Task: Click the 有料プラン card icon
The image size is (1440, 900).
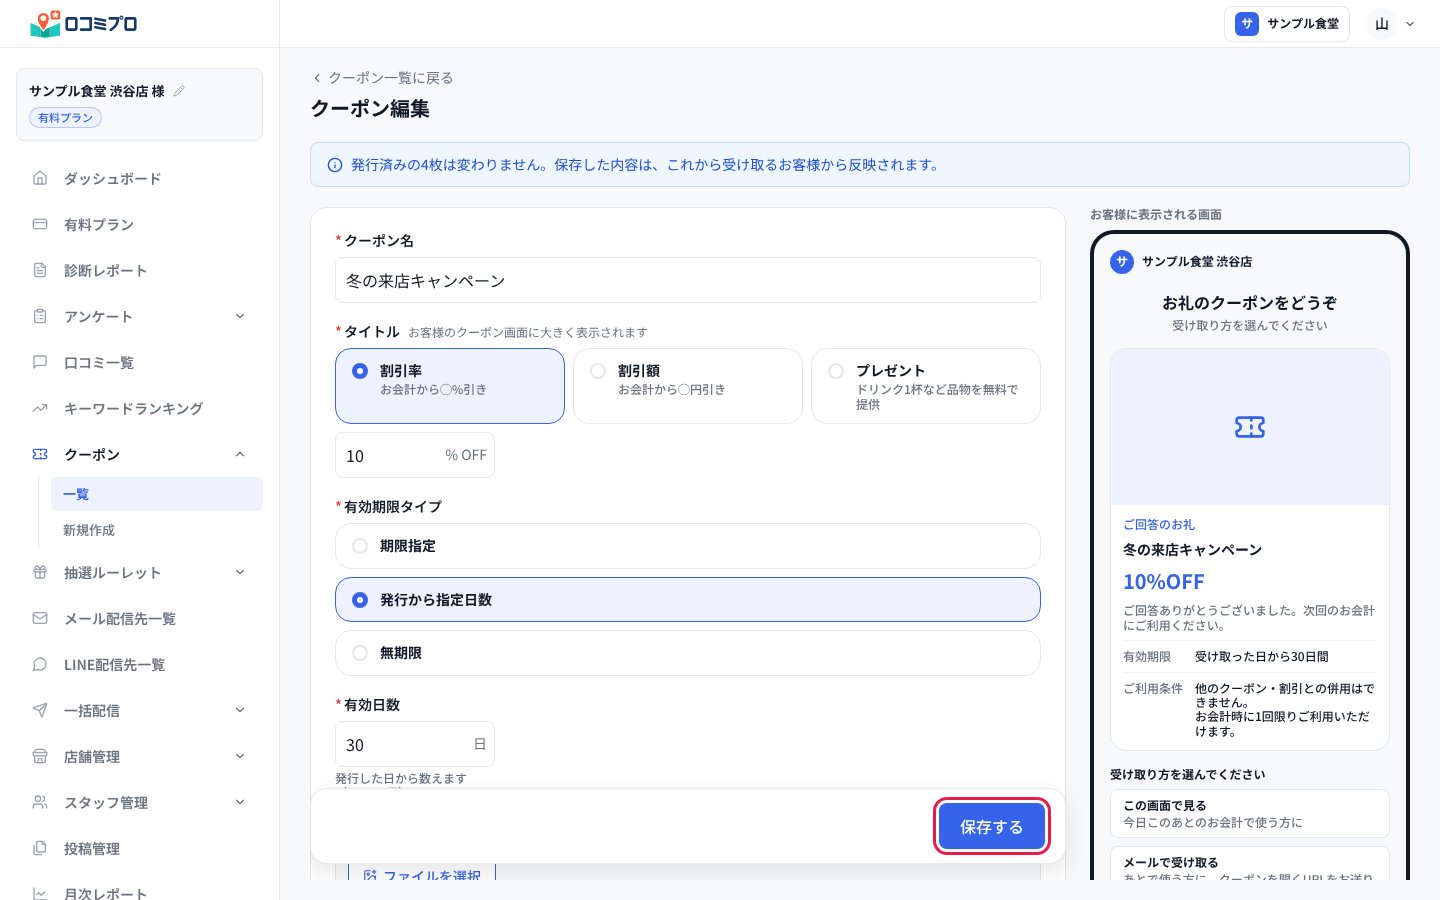Action: pos(40,224)
